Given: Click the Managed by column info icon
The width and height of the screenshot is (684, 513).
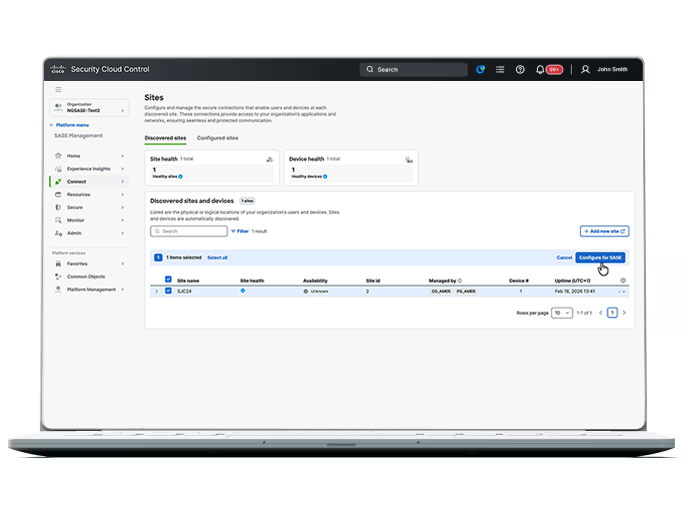Looking at the screenshot, I should click(460, 280).
